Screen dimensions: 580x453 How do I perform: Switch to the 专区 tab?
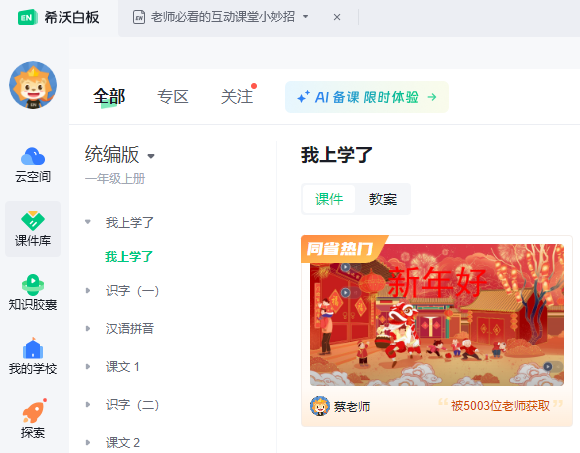coord(173,97)
